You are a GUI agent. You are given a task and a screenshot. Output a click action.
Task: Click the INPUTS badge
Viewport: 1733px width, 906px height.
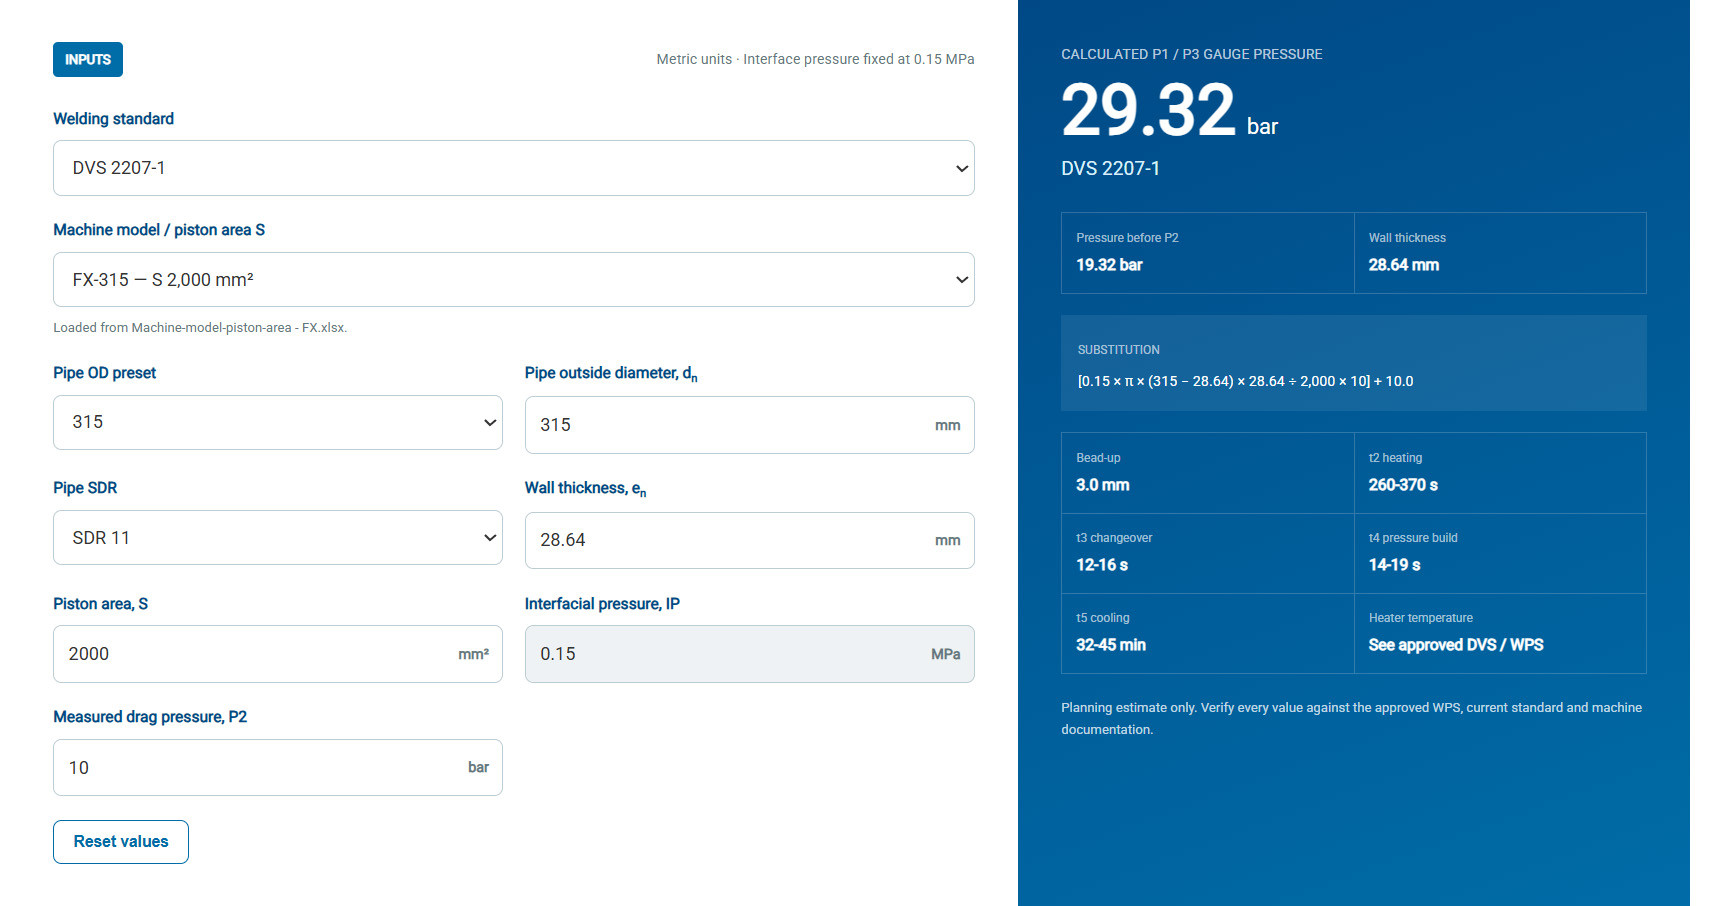pyautogui.click(x=88, y=60)
